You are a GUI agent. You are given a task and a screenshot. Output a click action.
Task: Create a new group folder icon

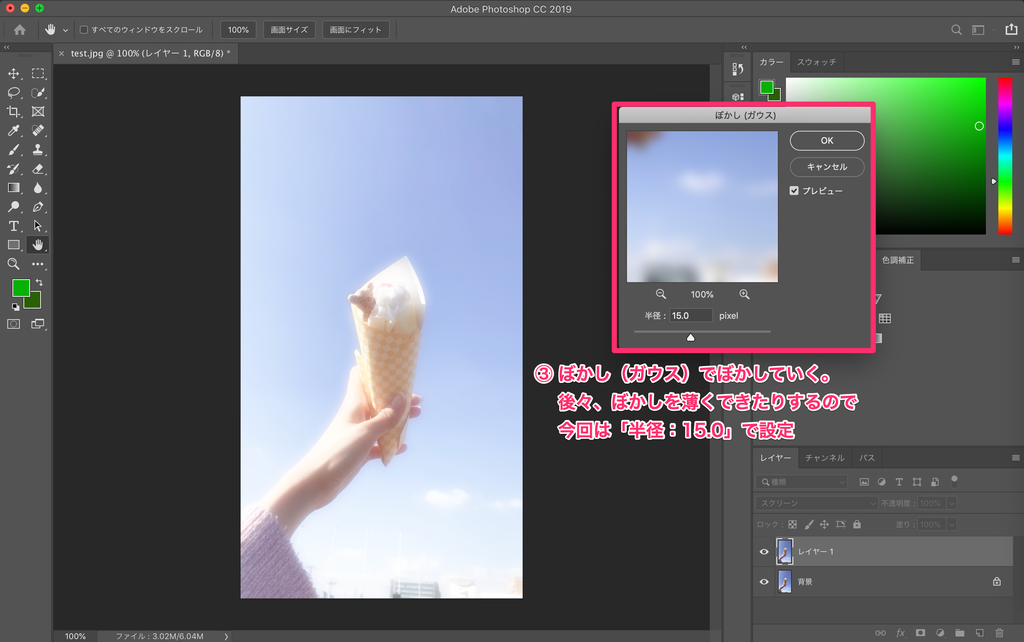pyautogui.click(x=959, y=633)
